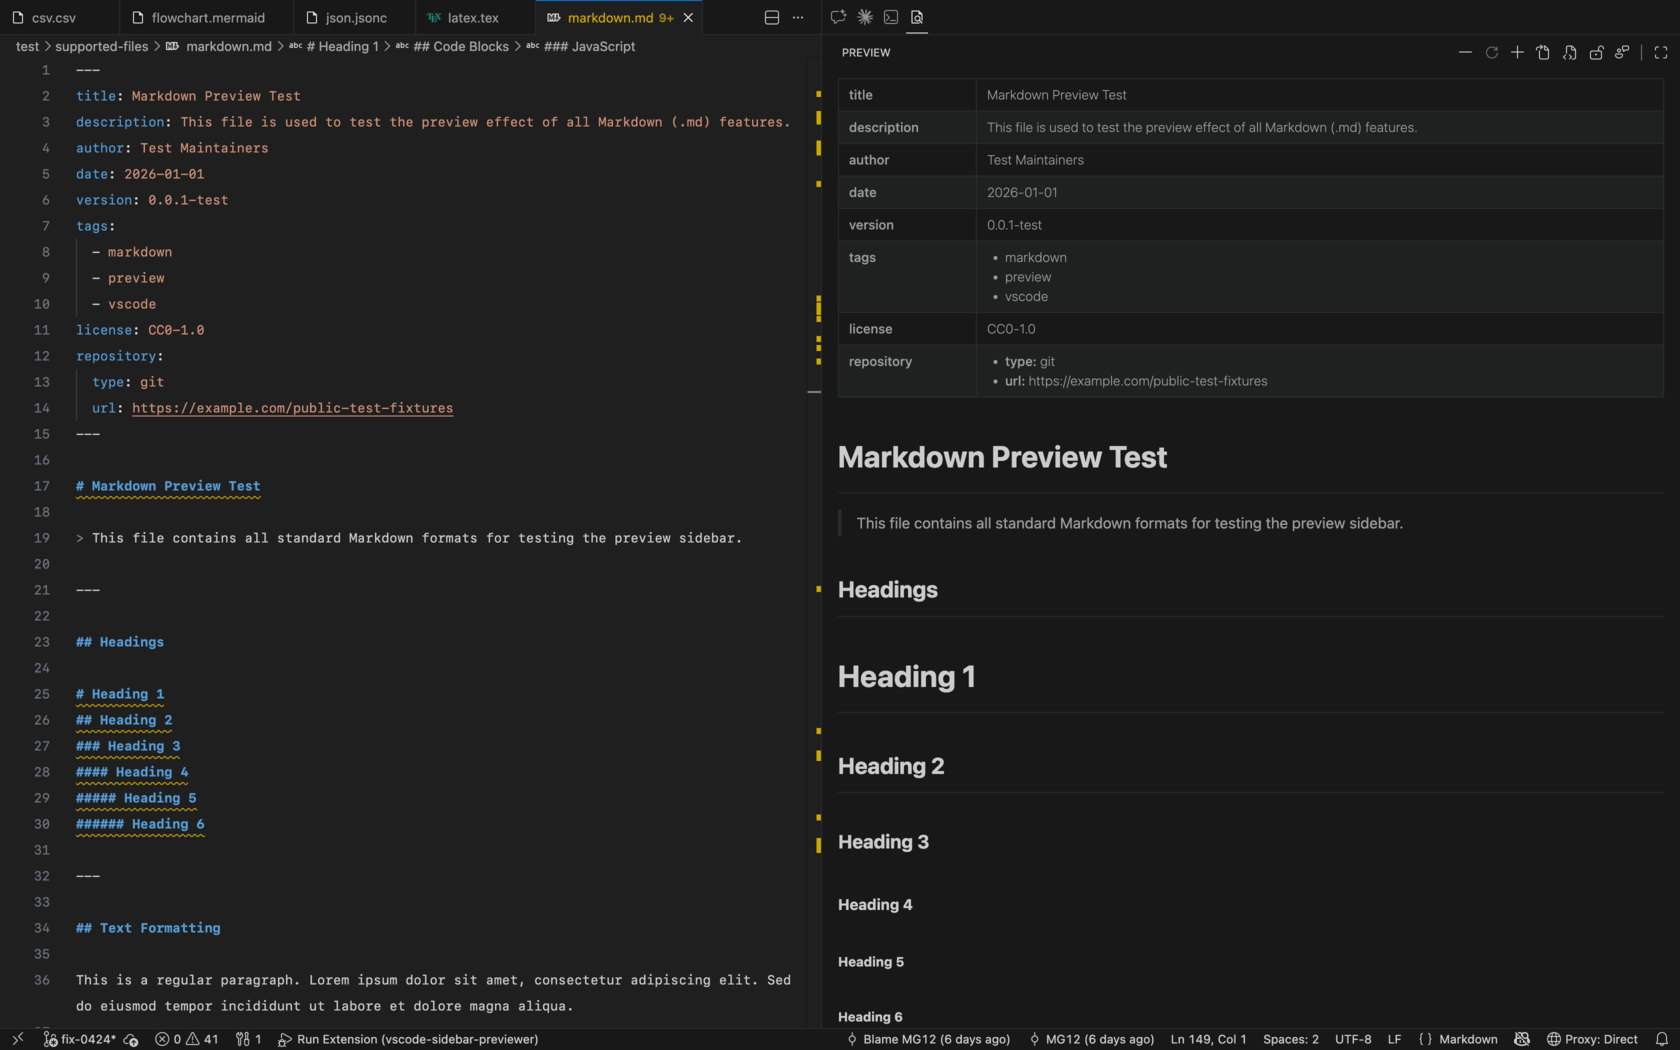This screenshot has height=1050, width=1680.
Task: Click Blame MG12 (6 days ago) status item
Action: pos(927,1039)
